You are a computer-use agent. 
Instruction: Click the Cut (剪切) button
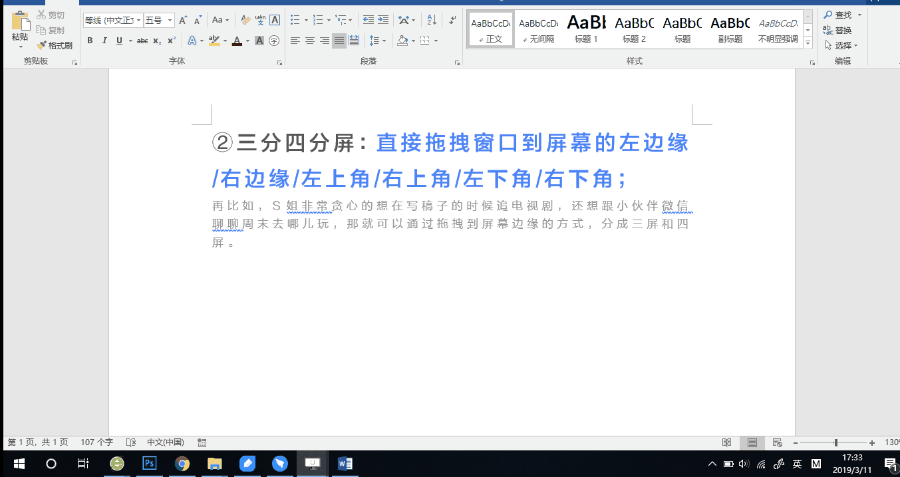(x=51, y=15)
